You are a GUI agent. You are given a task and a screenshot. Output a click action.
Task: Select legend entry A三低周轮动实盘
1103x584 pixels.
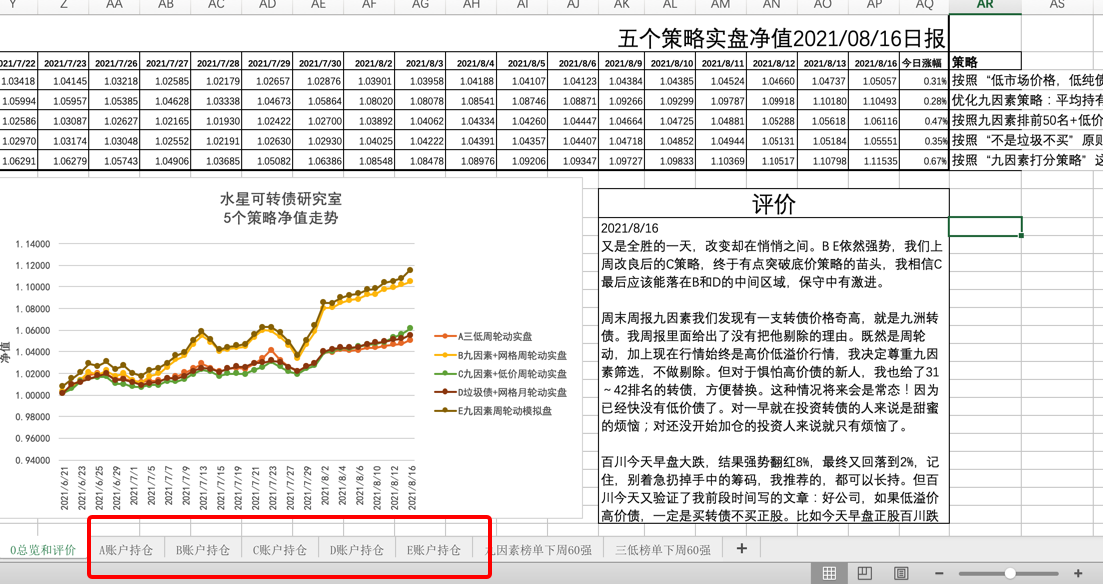coord(496,336)
